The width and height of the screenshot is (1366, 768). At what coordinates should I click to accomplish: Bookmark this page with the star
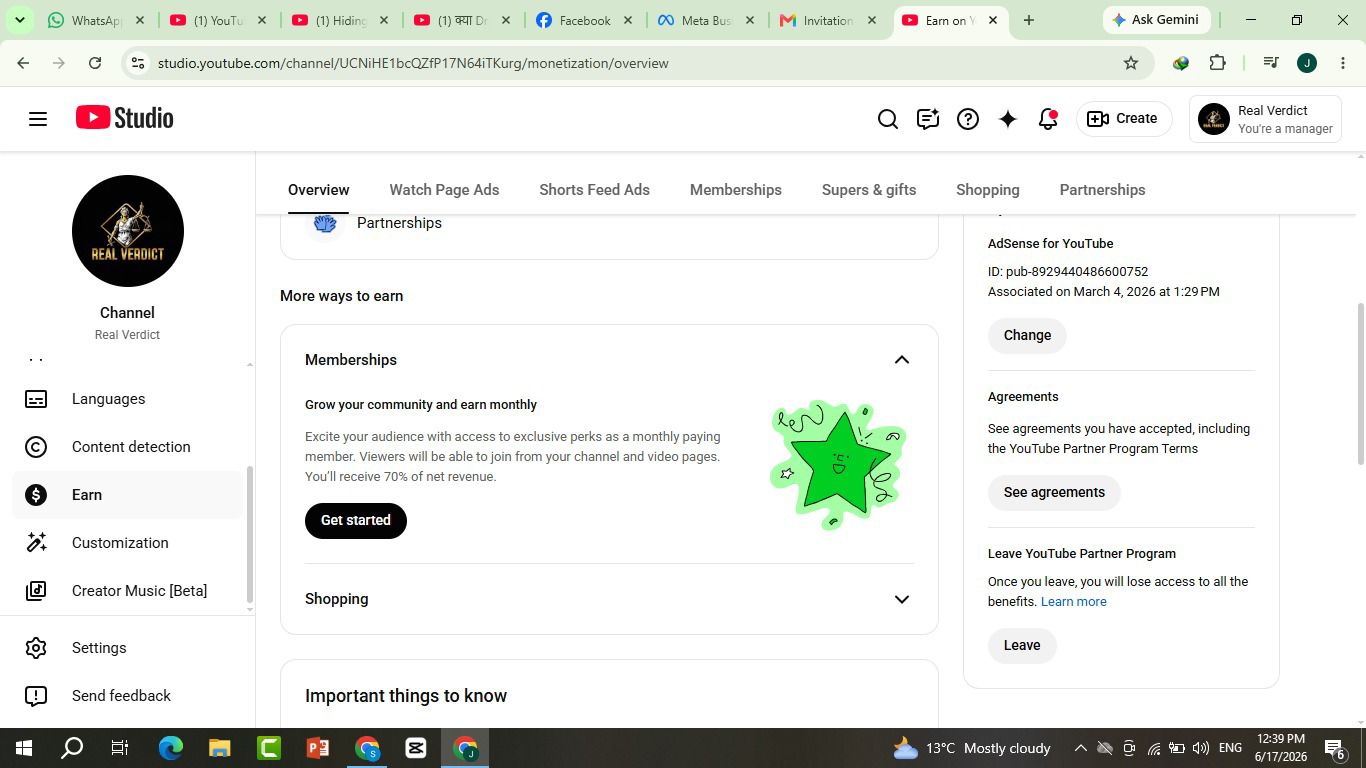(x=1131, y=63)
